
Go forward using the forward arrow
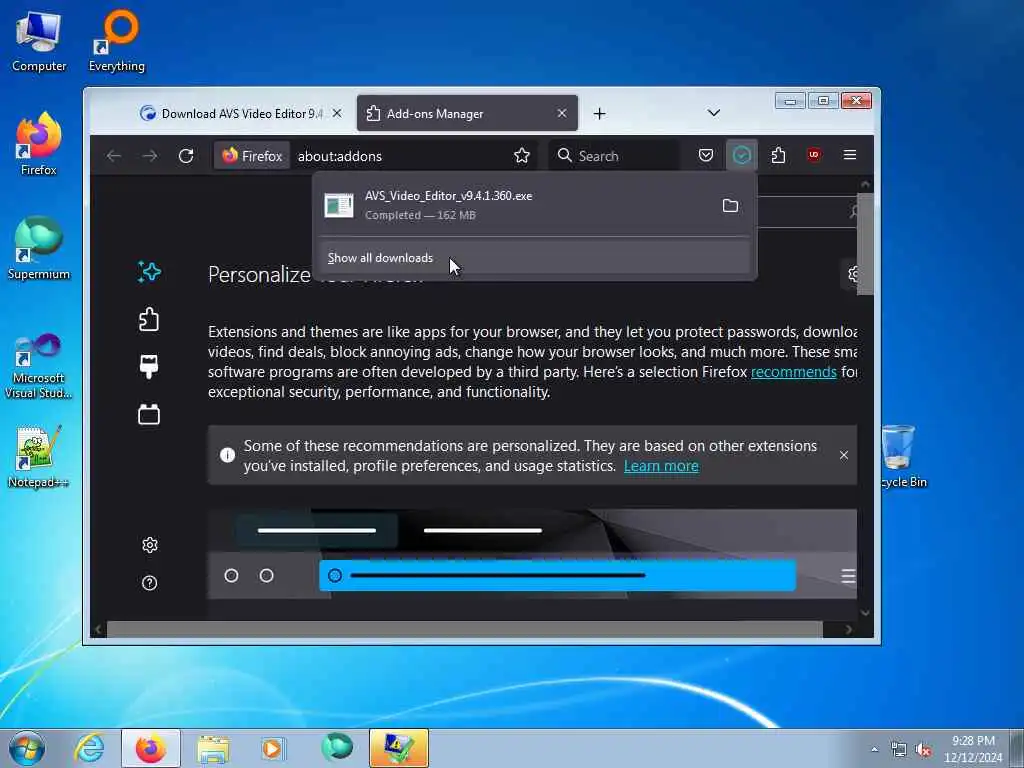[x=150, y=155]
